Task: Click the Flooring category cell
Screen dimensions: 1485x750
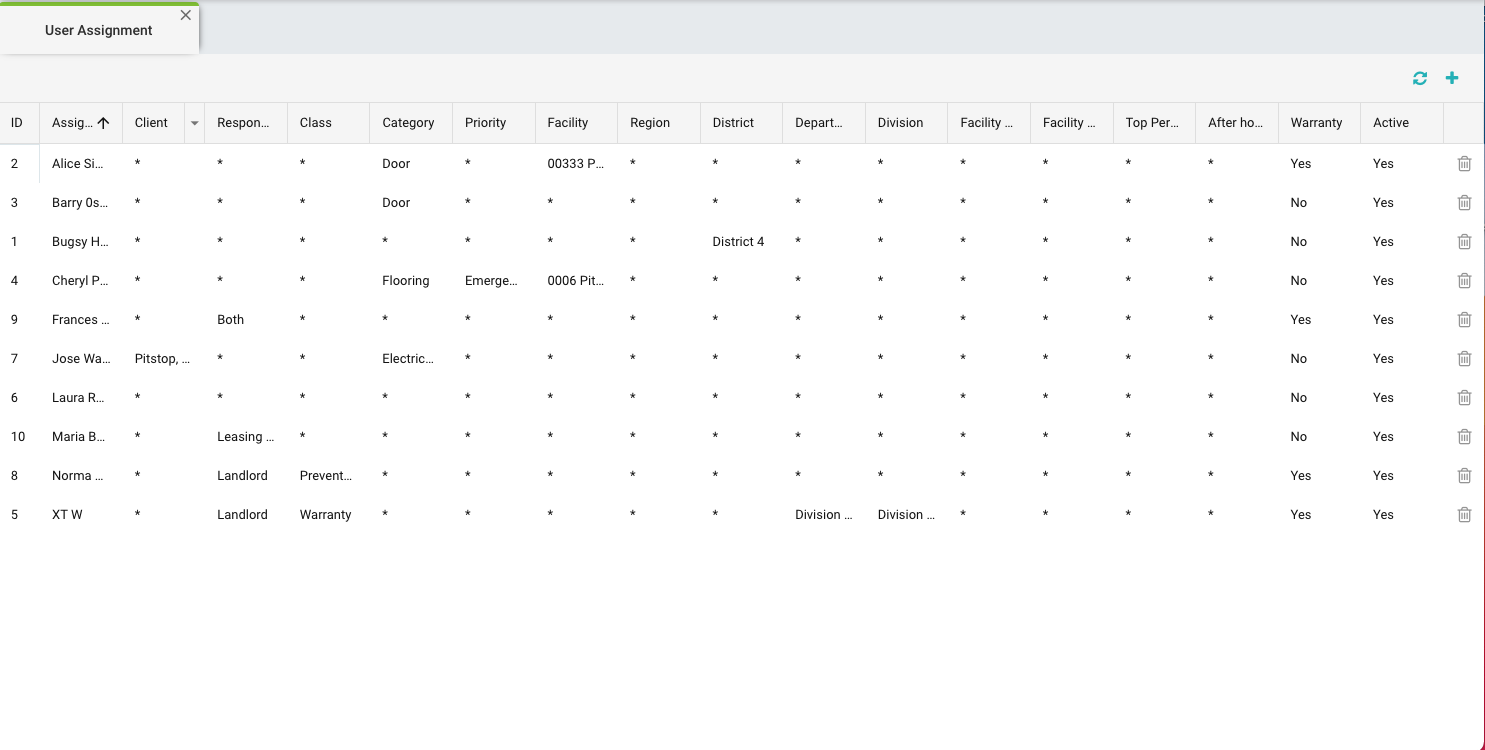Action: (405, 280)
